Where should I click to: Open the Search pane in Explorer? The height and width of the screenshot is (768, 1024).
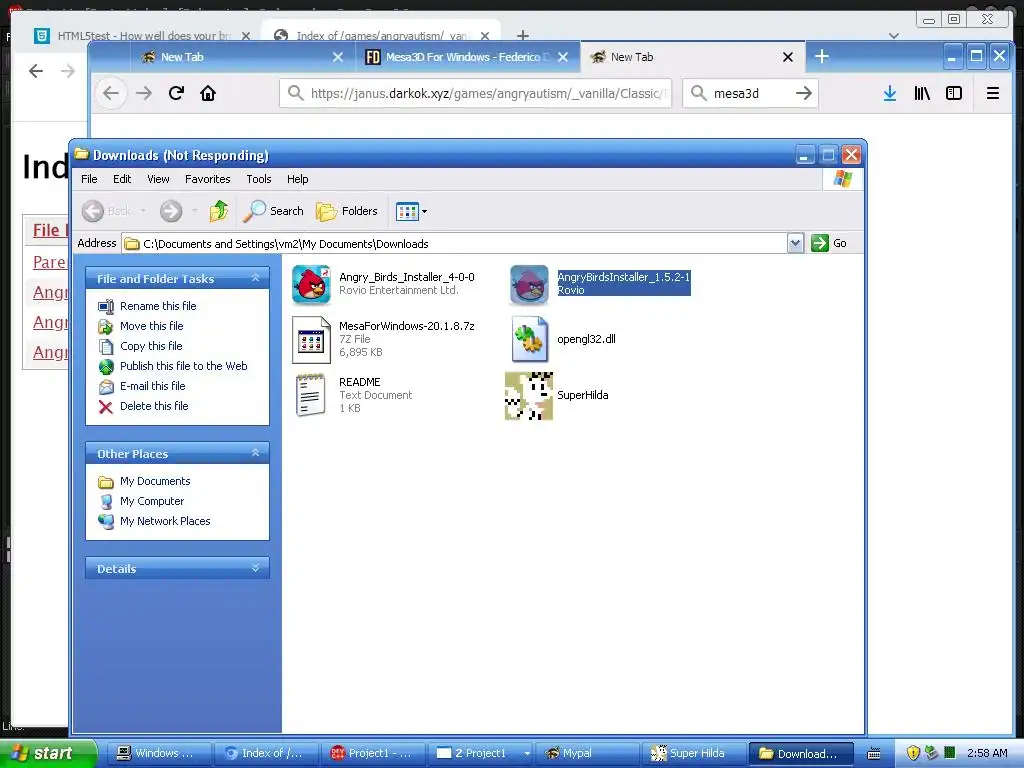point(274,211)
